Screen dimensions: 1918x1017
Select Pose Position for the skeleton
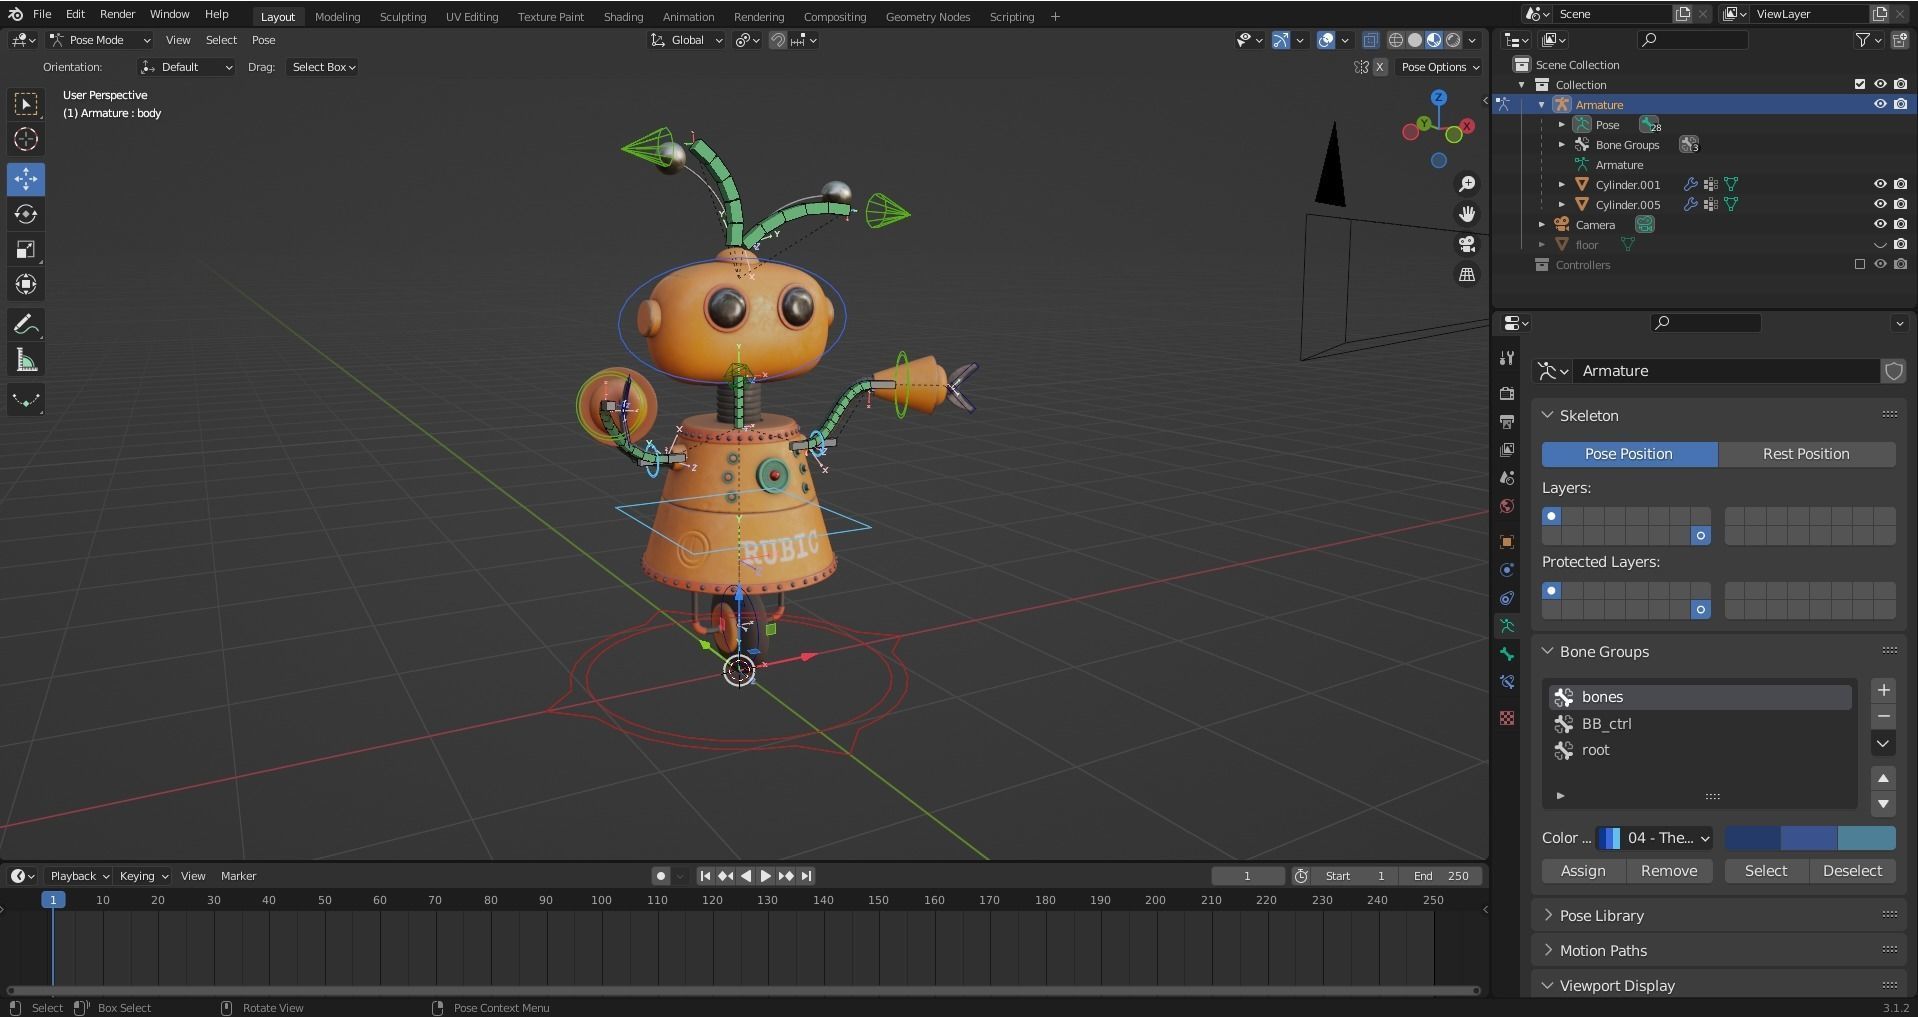(x=1629, y=454)
